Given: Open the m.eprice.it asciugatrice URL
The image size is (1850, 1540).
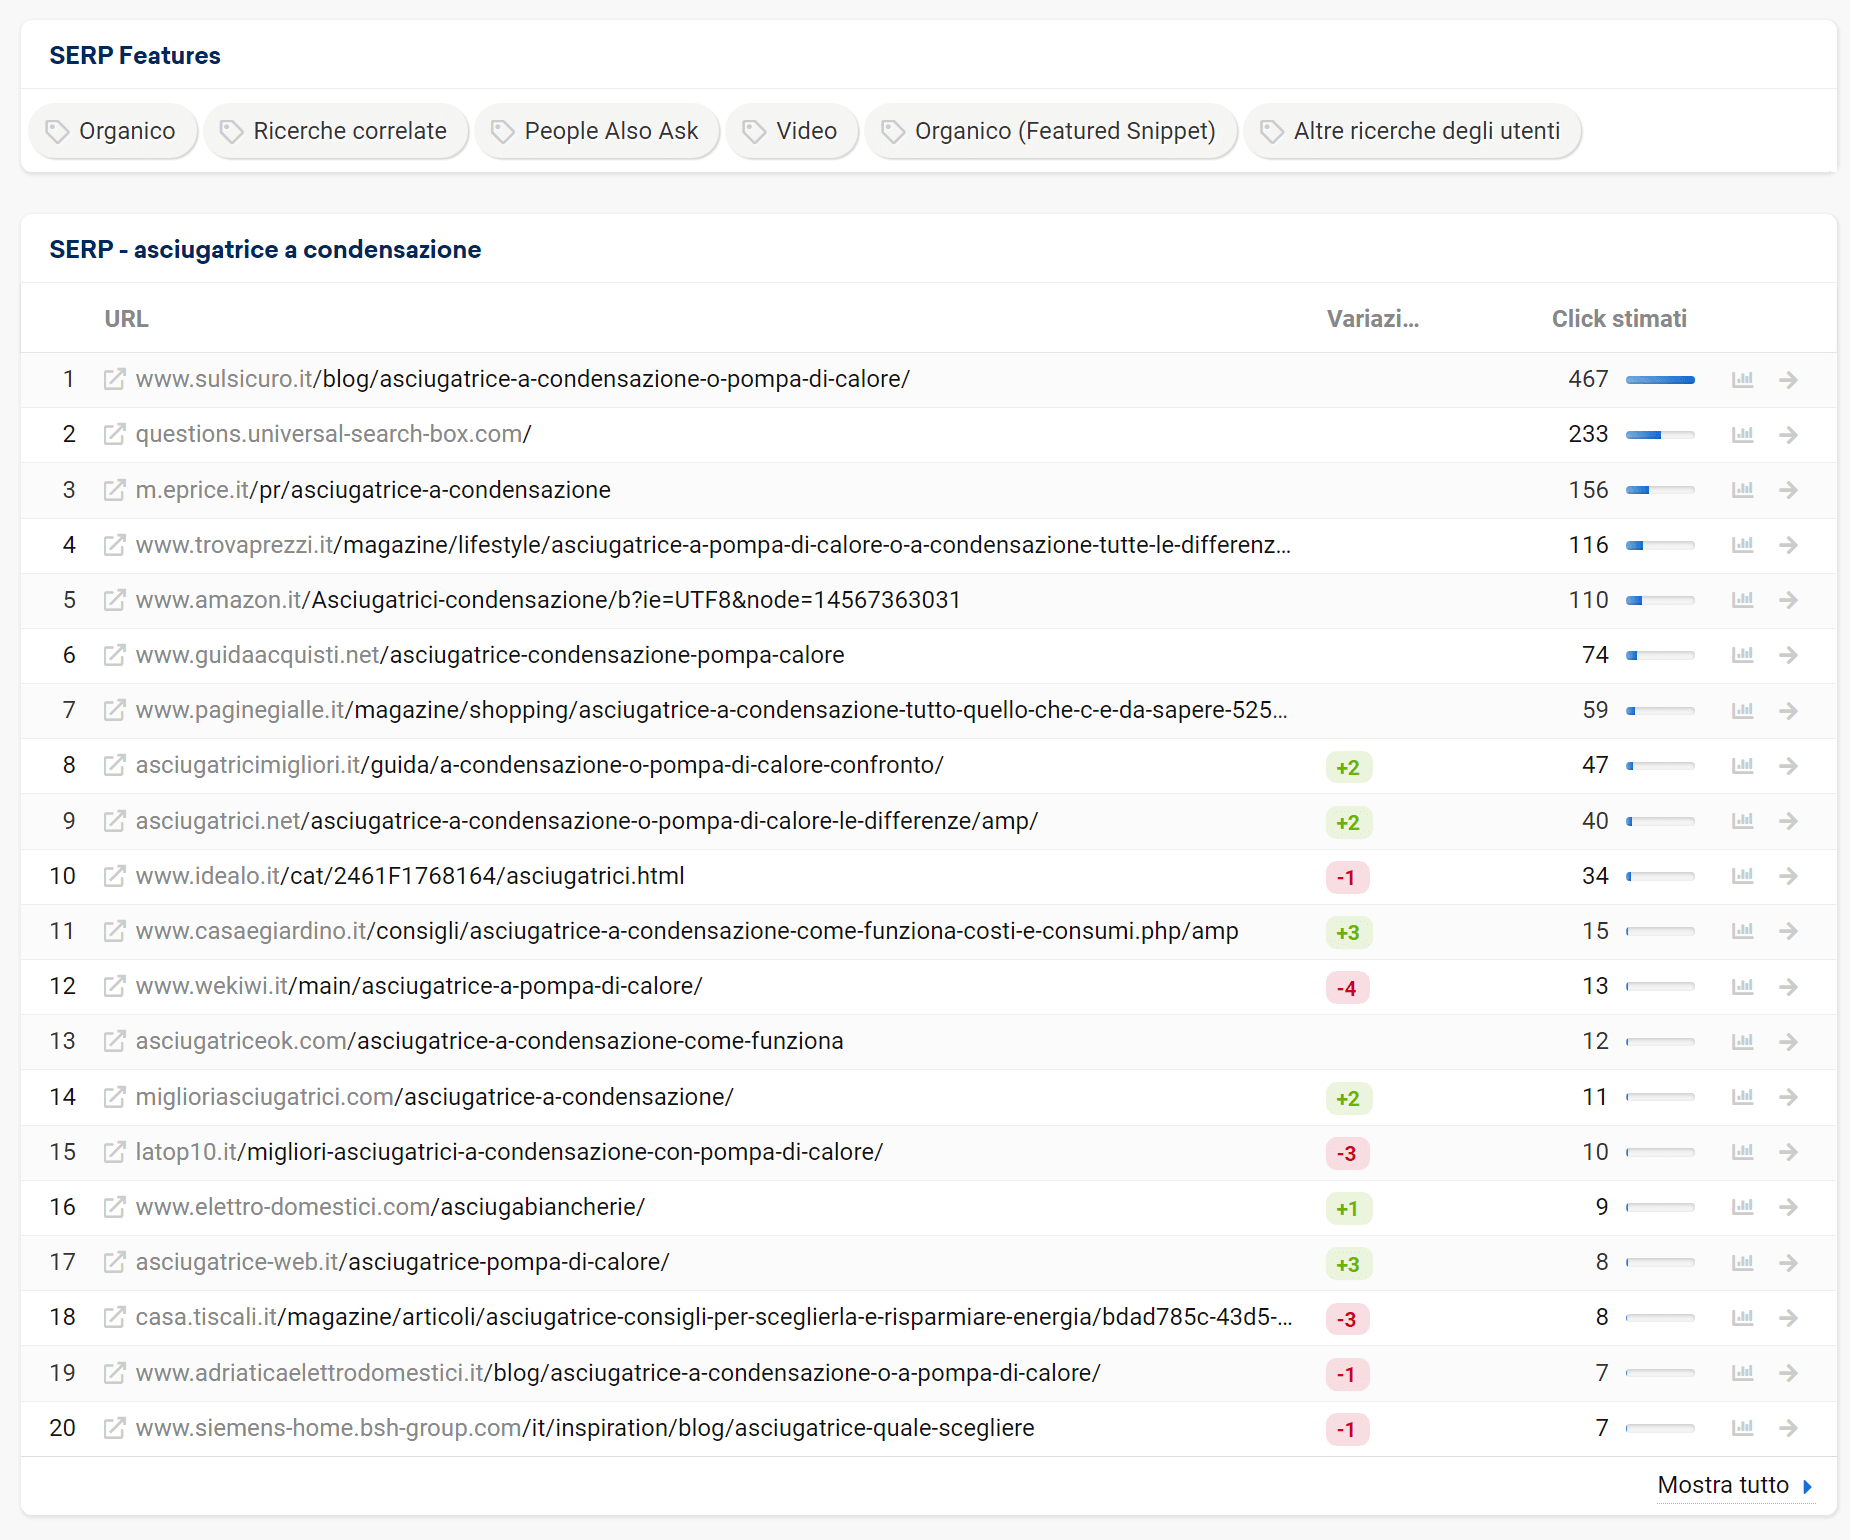Looking at the screenshot, I should coord(373,490).
